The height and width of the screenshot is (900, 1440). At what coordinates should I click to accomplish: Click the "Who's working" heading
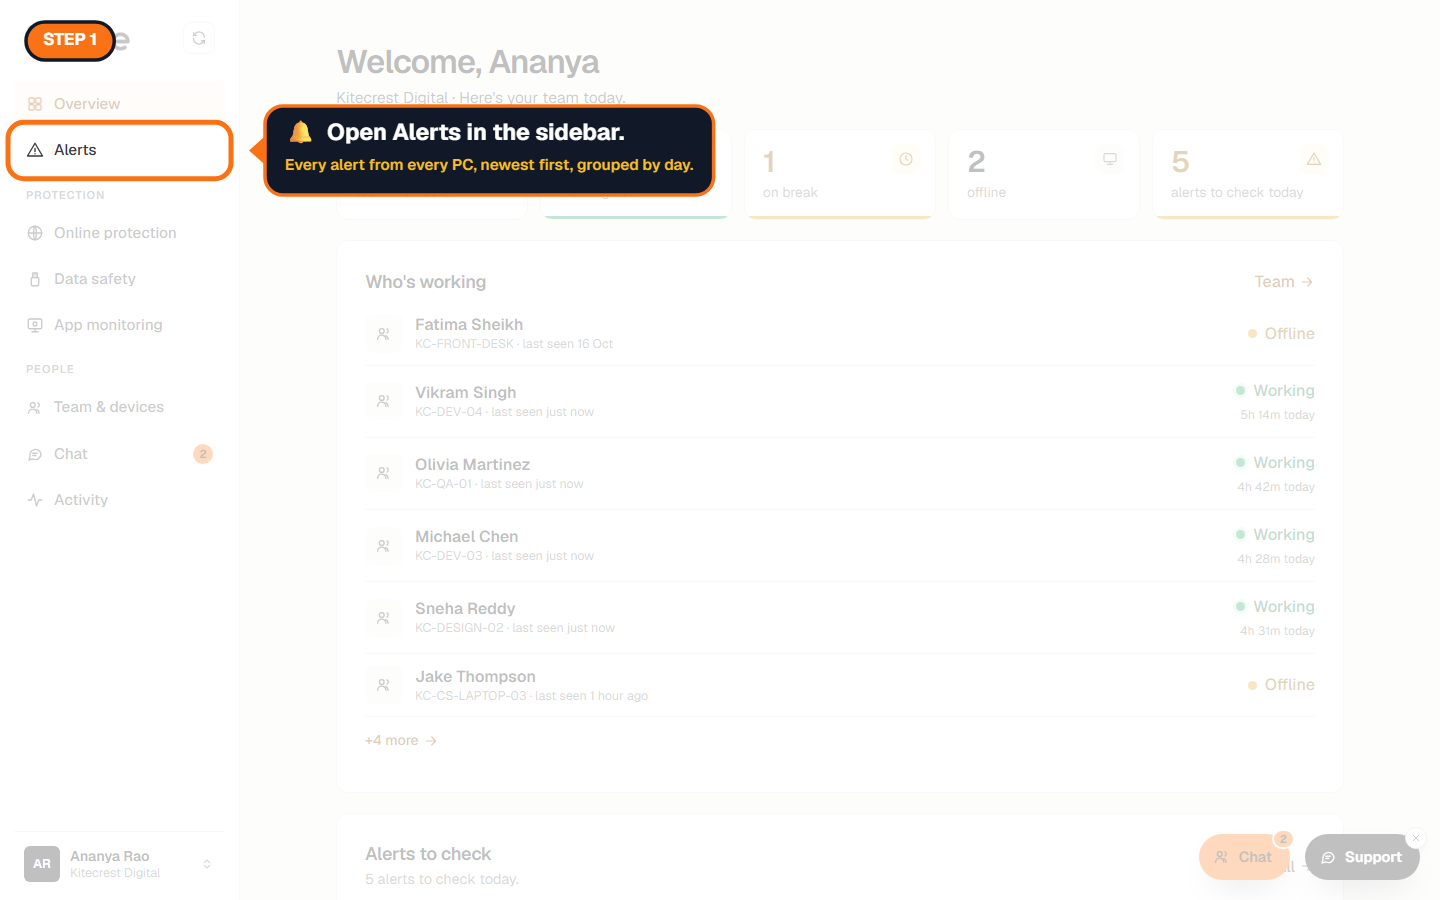pyautogui.click(x=426, y=282)
